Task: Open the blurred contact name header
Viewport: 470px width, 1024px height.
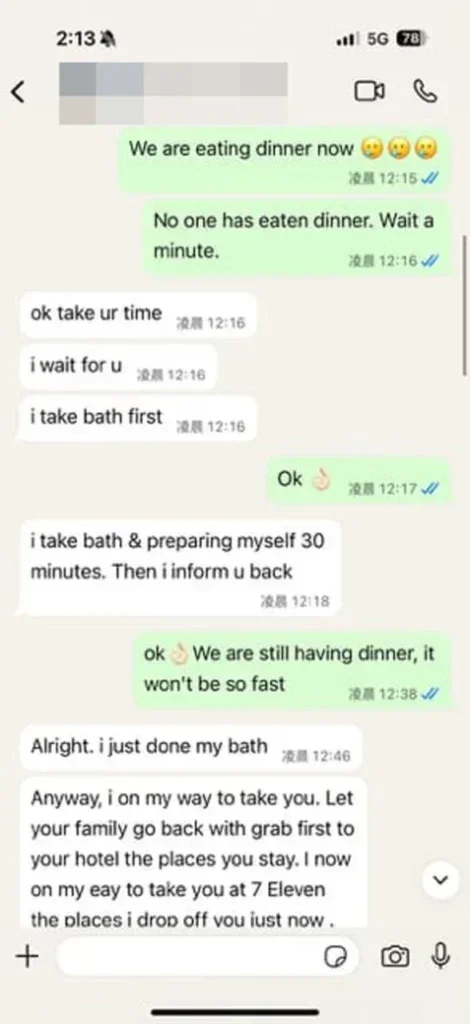Action: (x=173, y=93)
